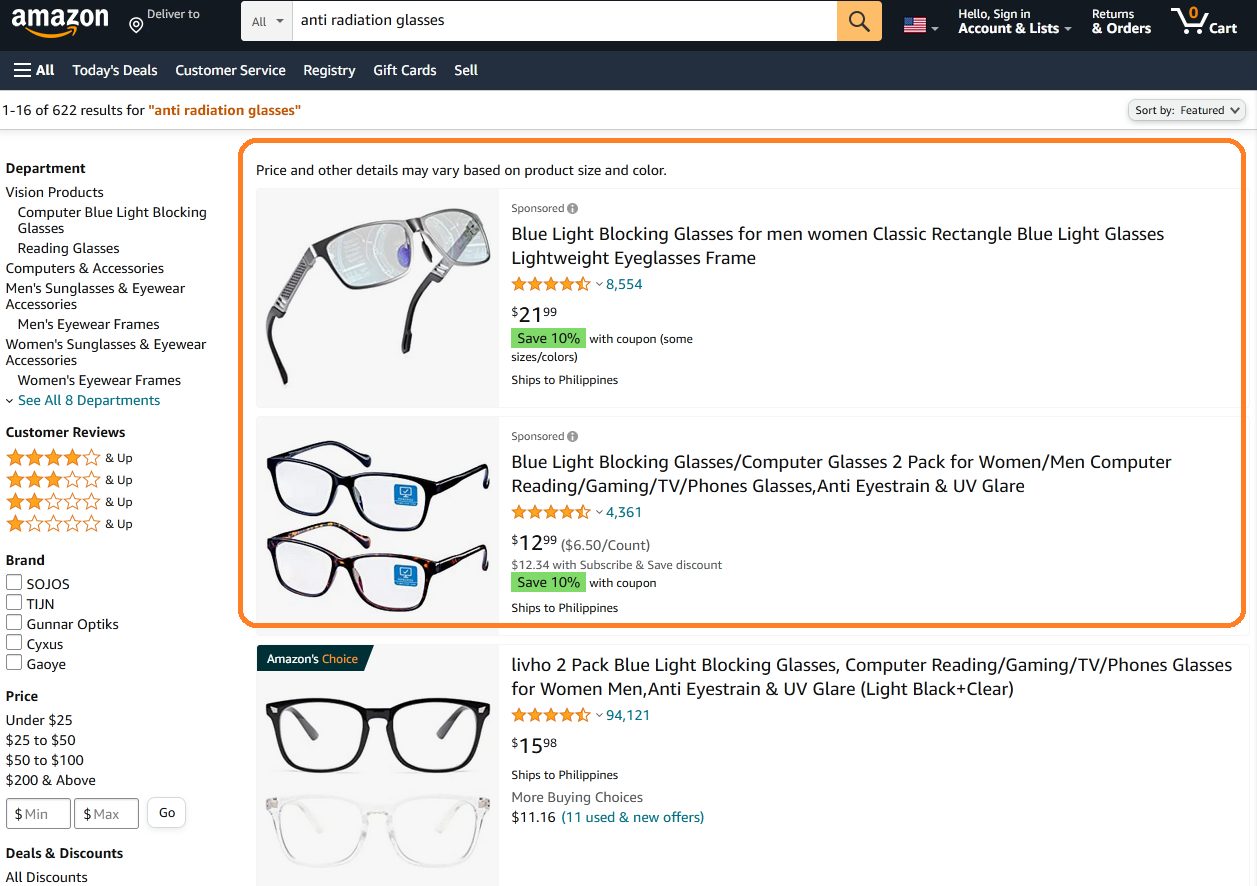Image resolution: width=1257 pixels, height=886 pixels.
Task: Expand See All 8 Departments
Action: coord(88,400)
